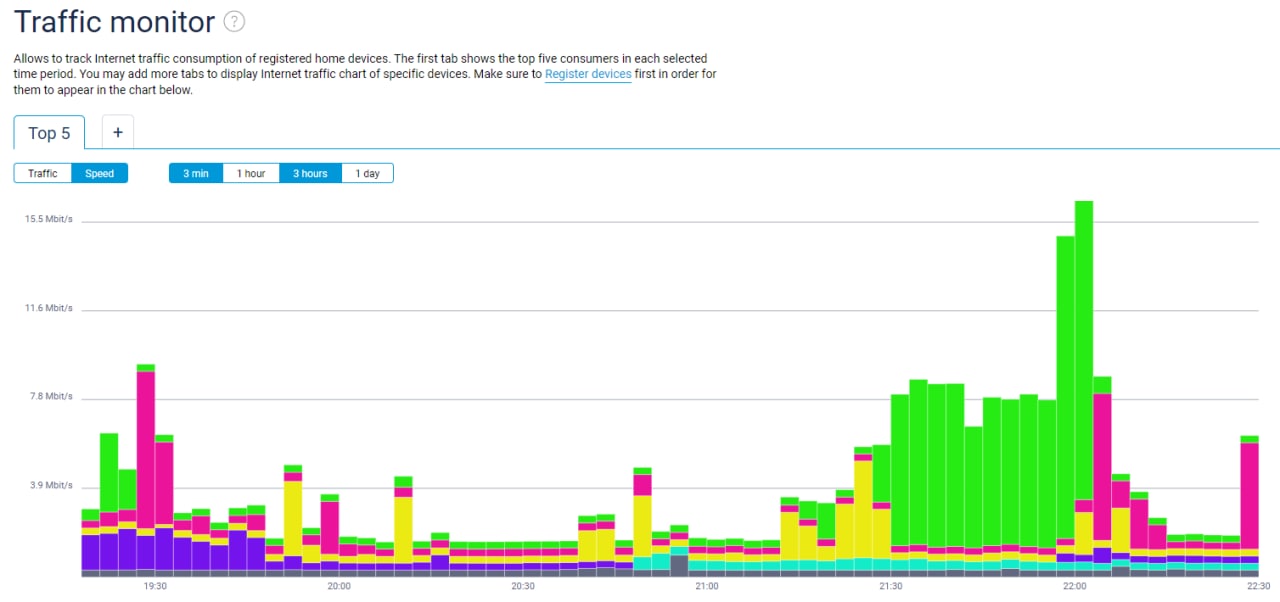Add a new tab with plus button
The height and width of the screenshot is (602, 1280).
click(117, 132)
